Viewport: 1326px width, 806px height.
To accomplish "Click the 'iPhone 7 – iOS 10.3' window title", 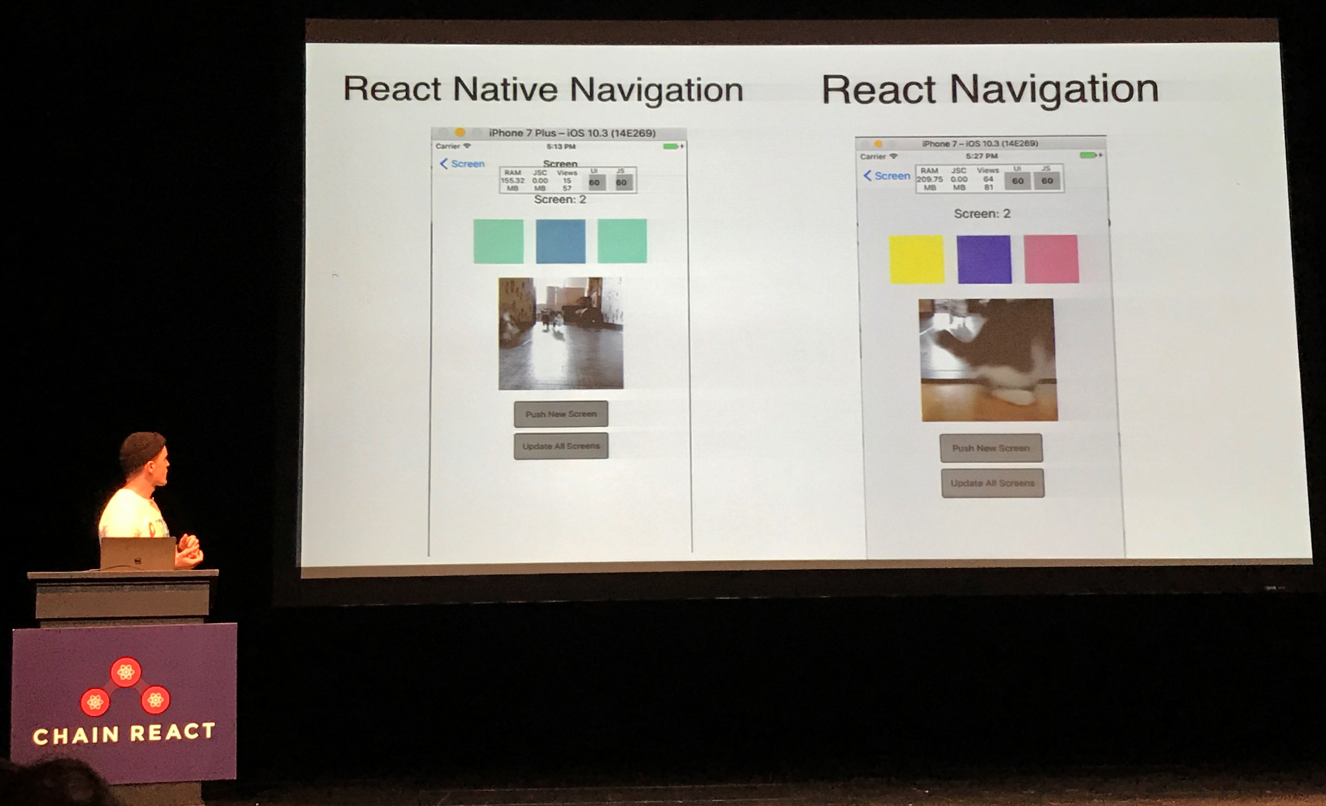I will [979, 144].
